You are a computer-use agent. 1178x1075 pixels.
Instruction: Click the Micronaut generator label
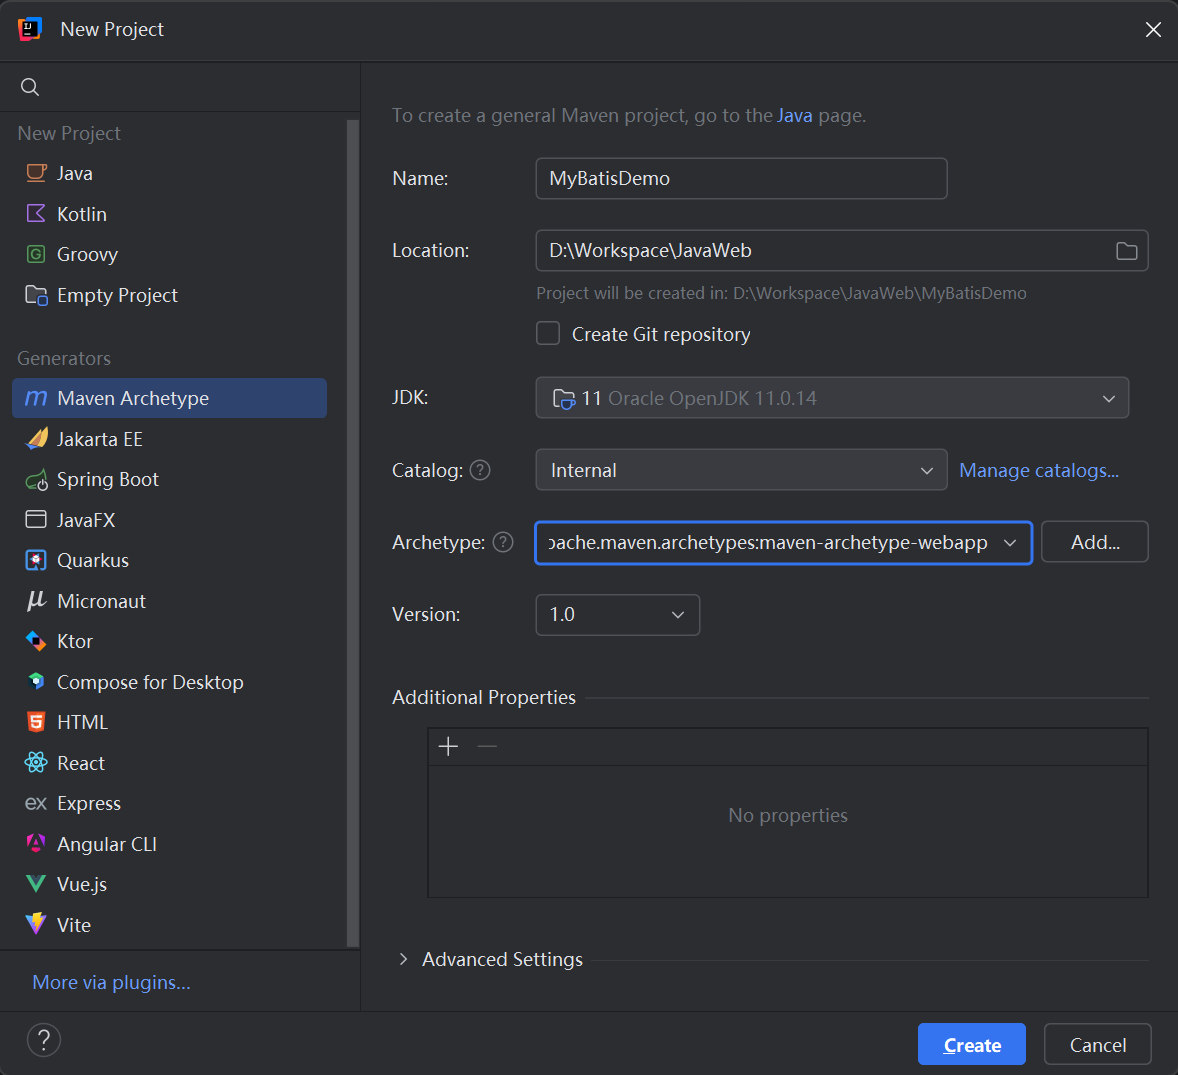[101, 600]
